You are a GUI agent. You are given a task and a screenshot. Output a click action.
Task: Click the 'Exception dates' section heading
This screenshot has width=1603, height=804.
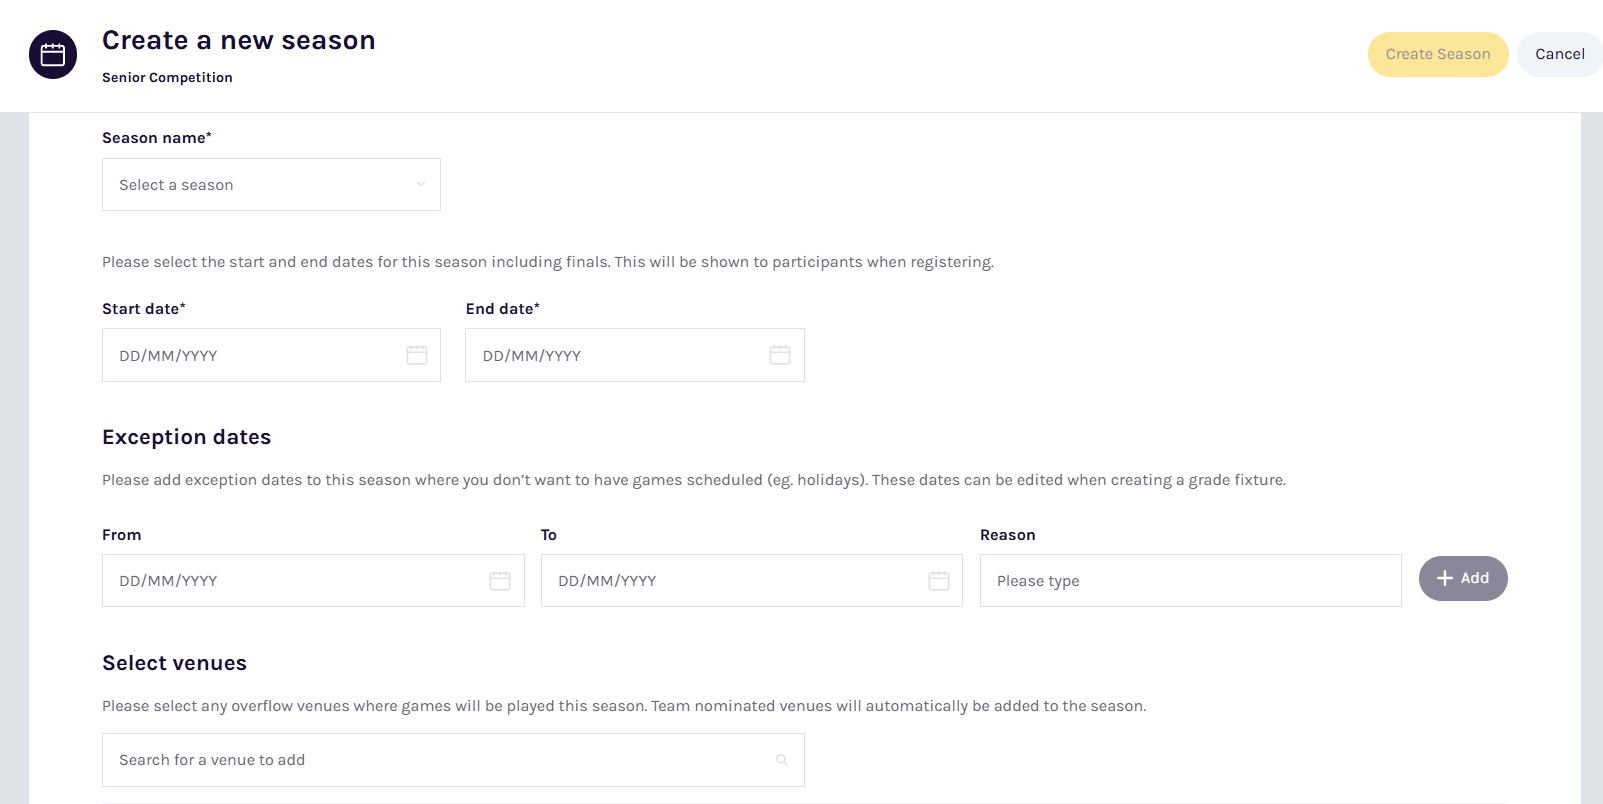[187, 437]
